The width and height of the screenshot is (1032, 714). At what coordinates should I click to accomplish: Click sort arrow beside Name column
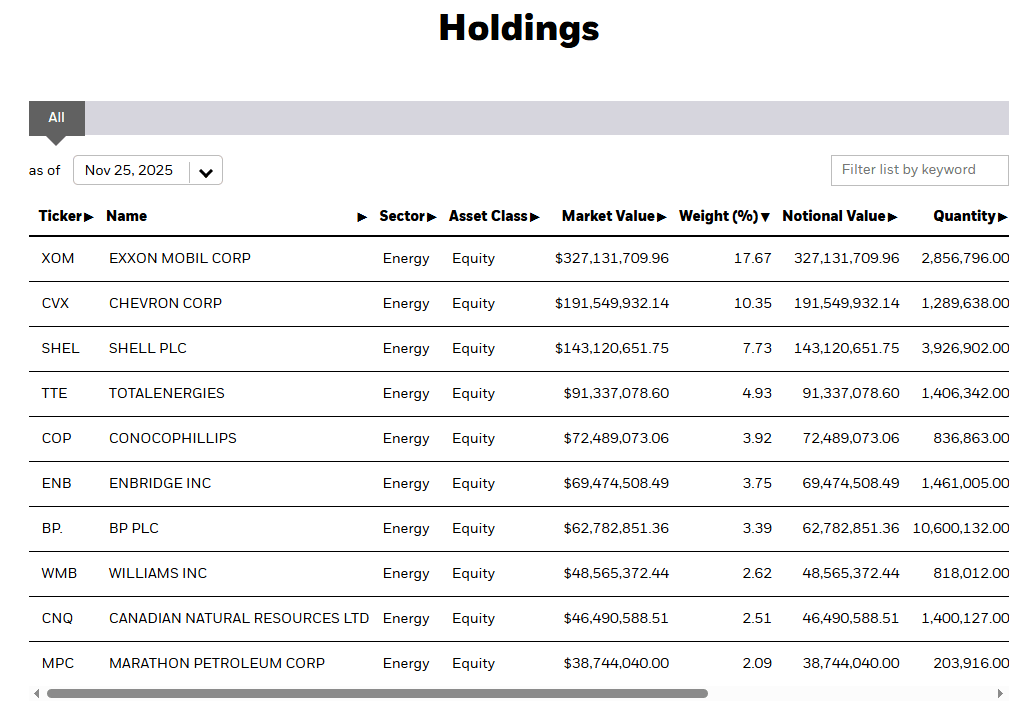coord(362,217)
